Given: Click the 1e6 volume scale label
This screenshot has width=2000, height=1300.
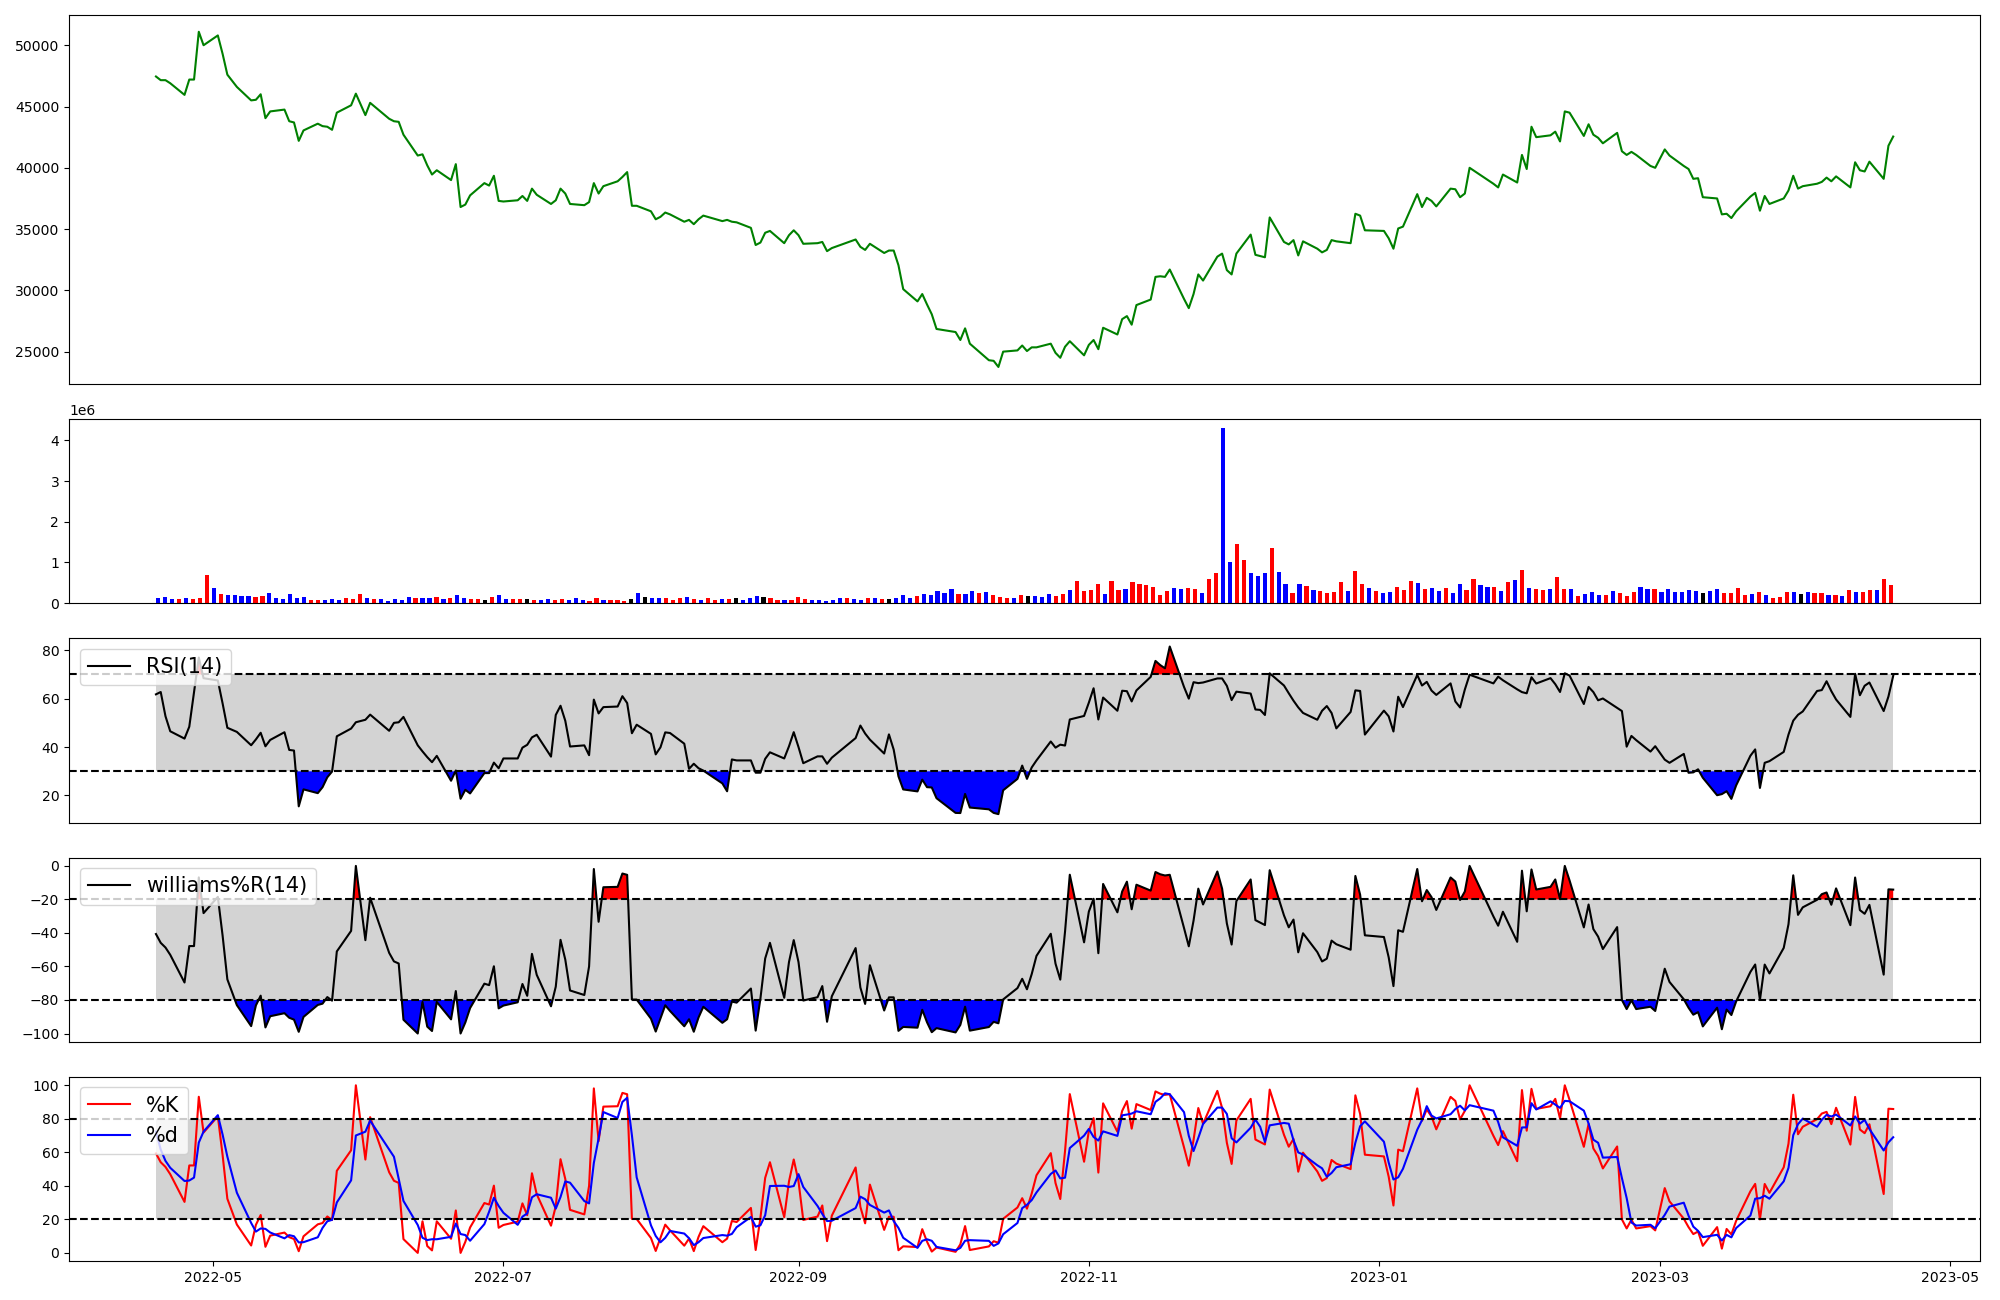Looking at the screenshot, I should (82, 410).
